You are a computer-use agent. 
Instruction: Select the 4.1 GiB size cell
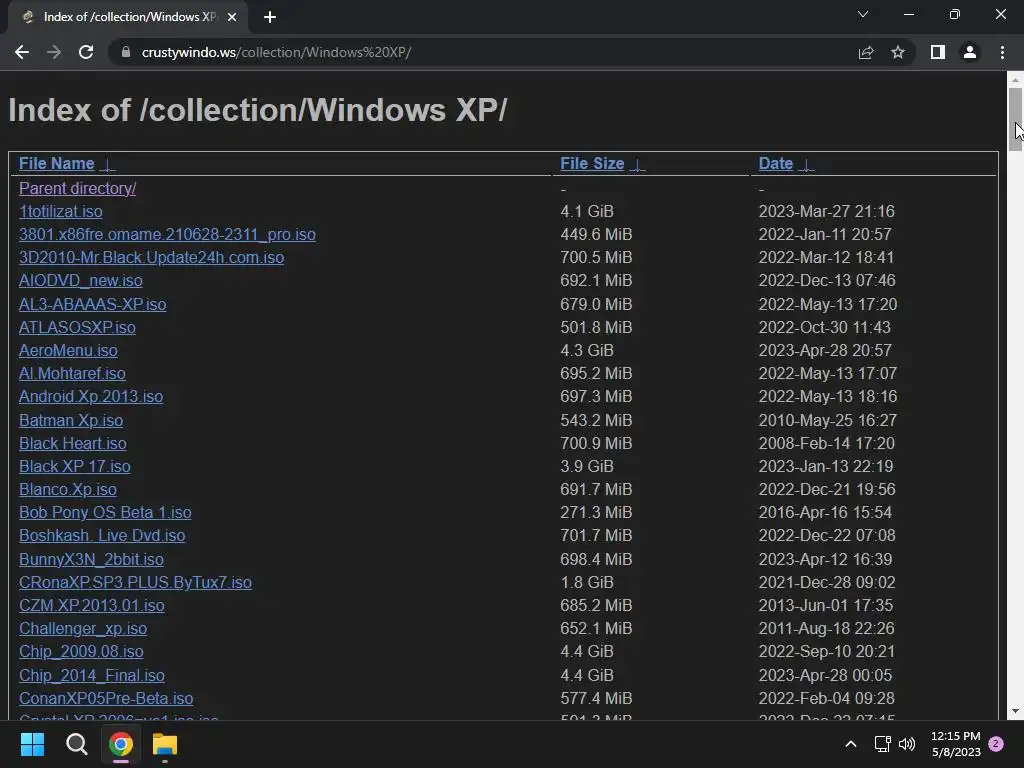587,211
